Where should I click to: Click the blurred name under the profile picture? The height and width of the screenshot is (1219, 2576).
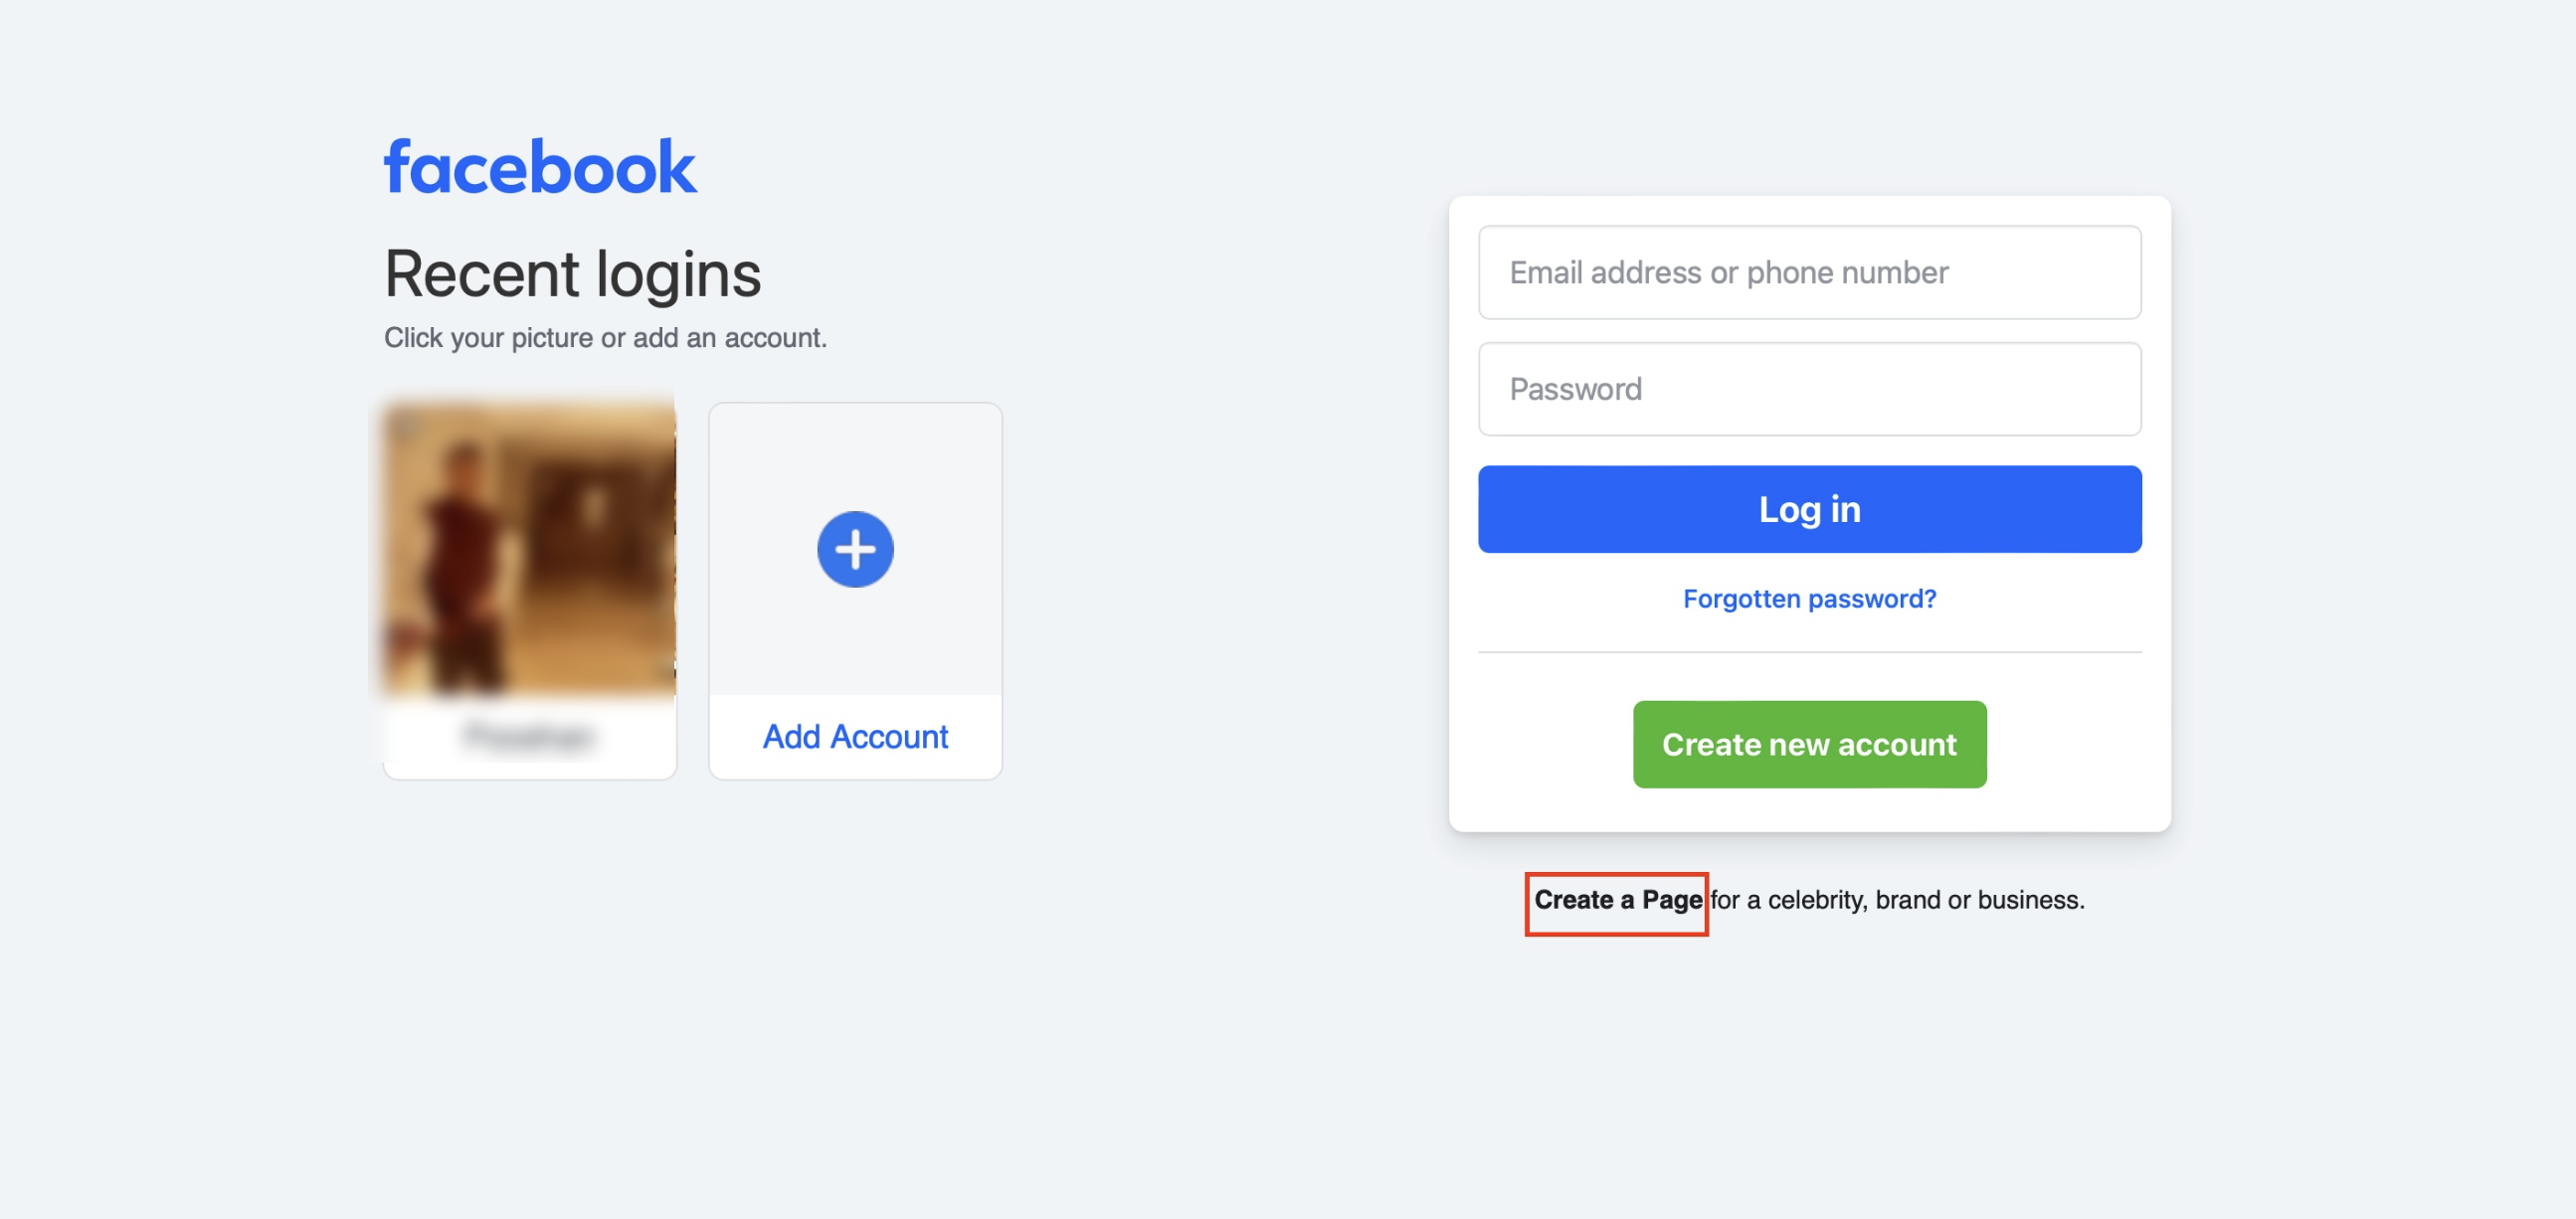[x=530, y=737]
